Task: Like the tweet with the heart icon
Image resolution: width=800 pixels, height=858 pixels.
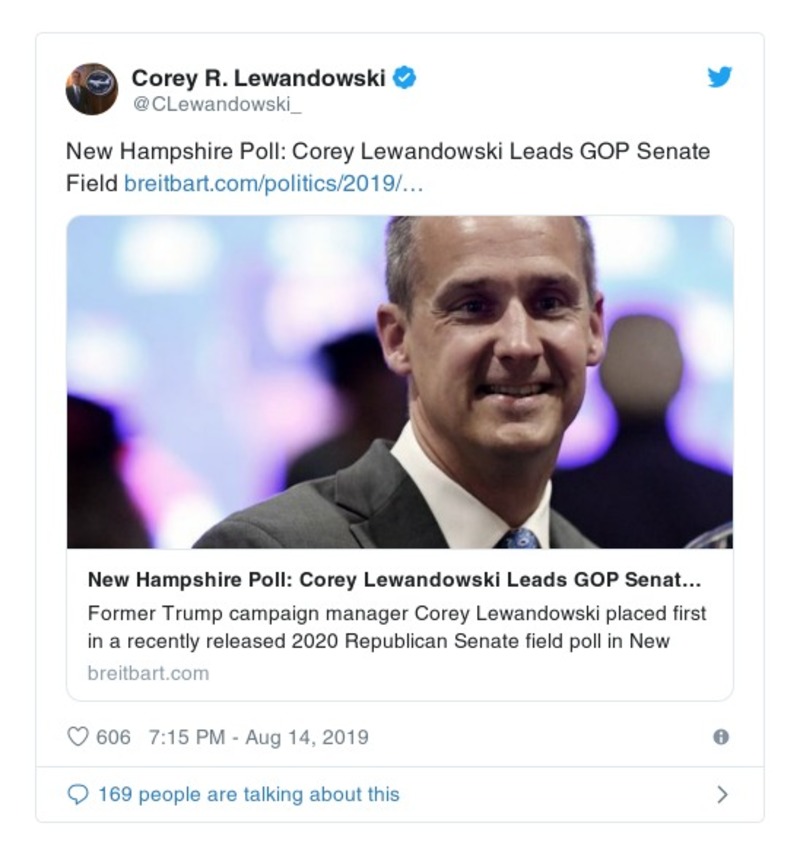Action: click(78, 737)
